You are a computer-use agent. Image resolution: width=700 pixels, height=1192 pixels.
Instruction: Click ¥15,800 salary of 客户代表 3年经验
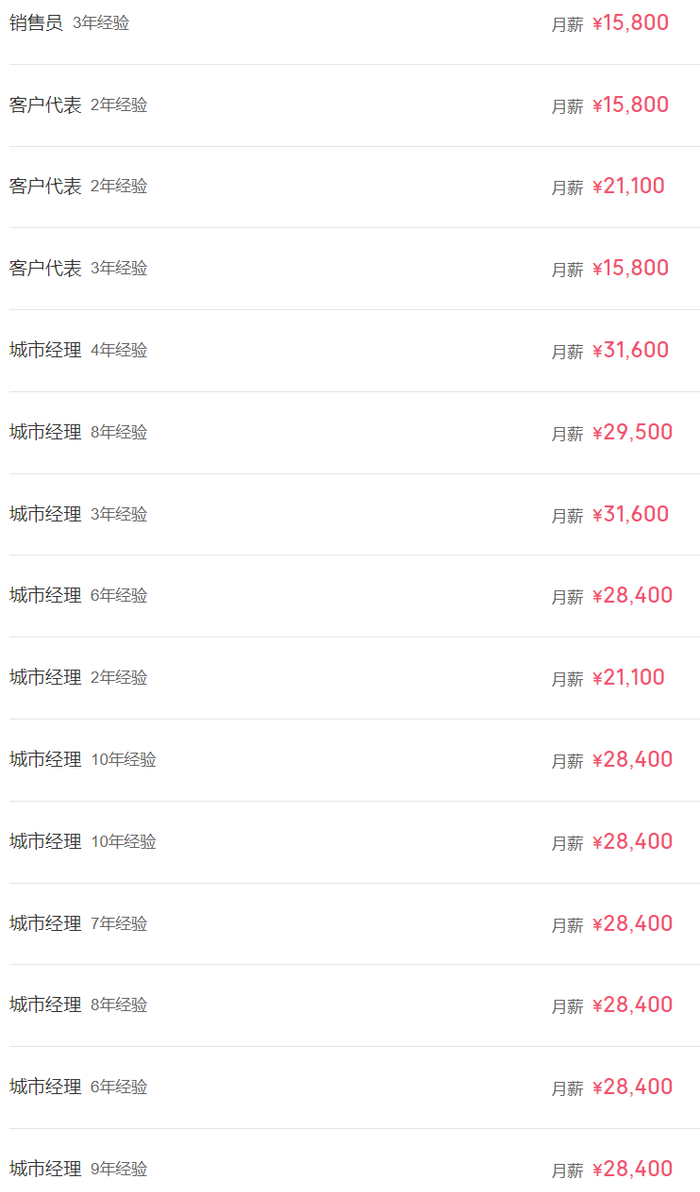pos(630,268)
